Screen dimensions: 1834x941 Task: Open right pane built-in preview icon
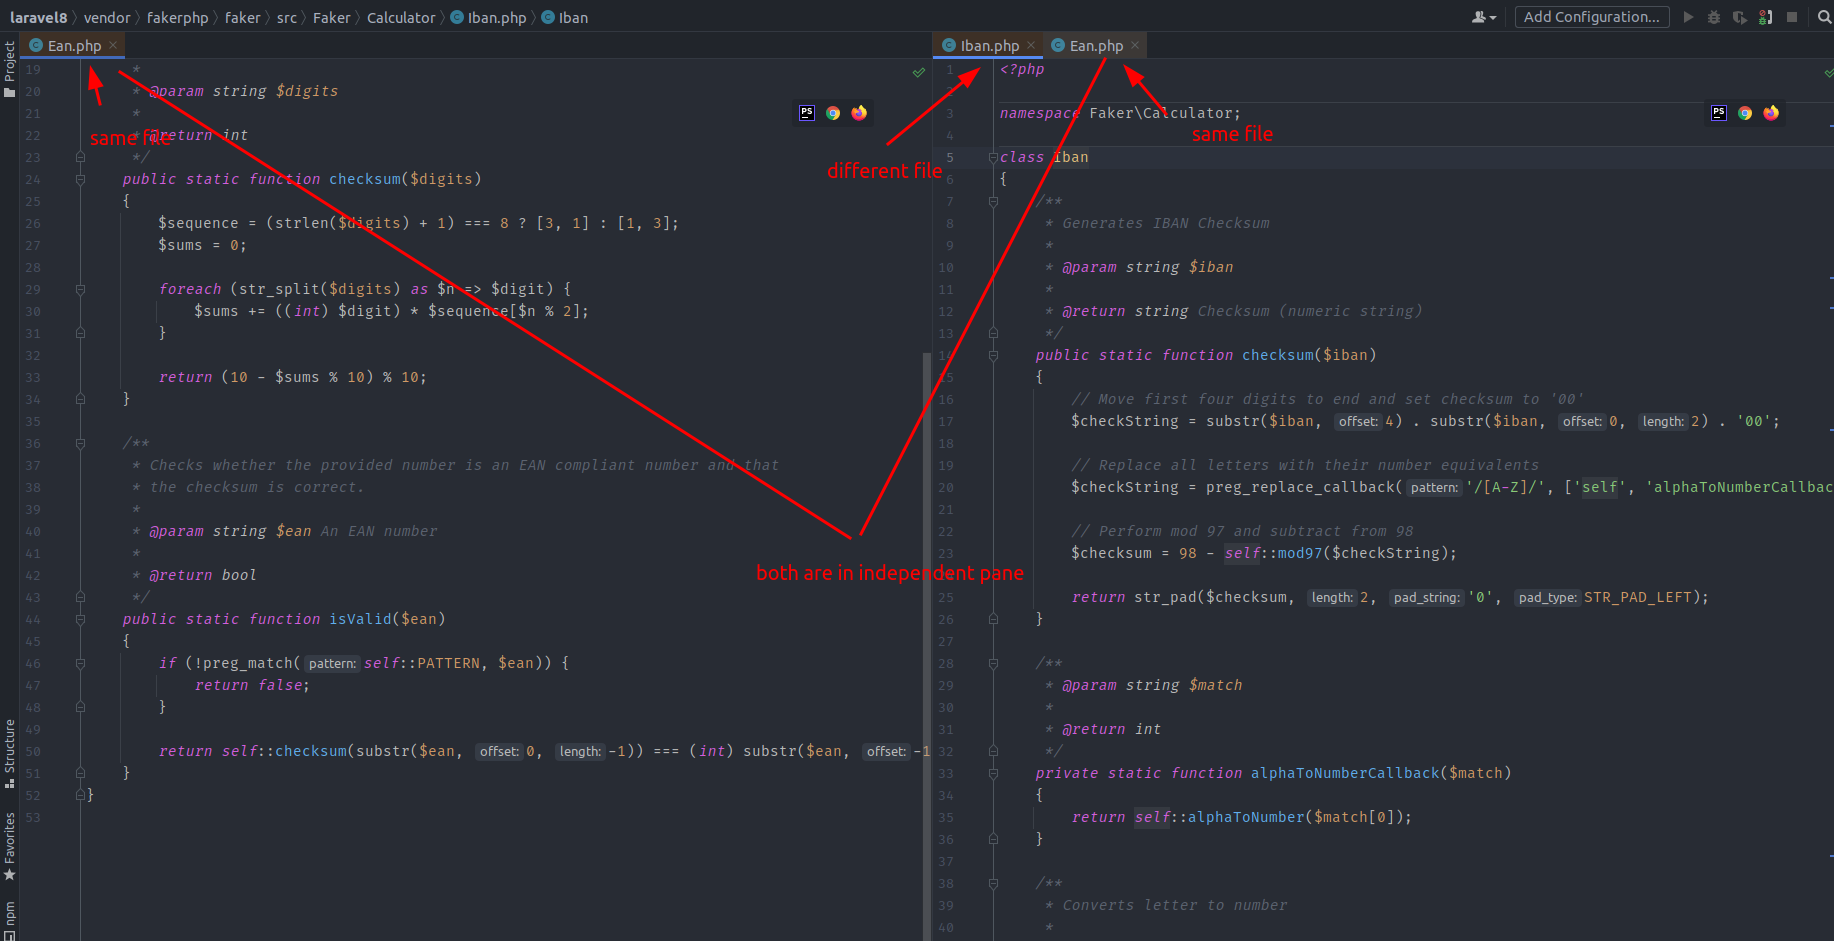point(1719,113)
